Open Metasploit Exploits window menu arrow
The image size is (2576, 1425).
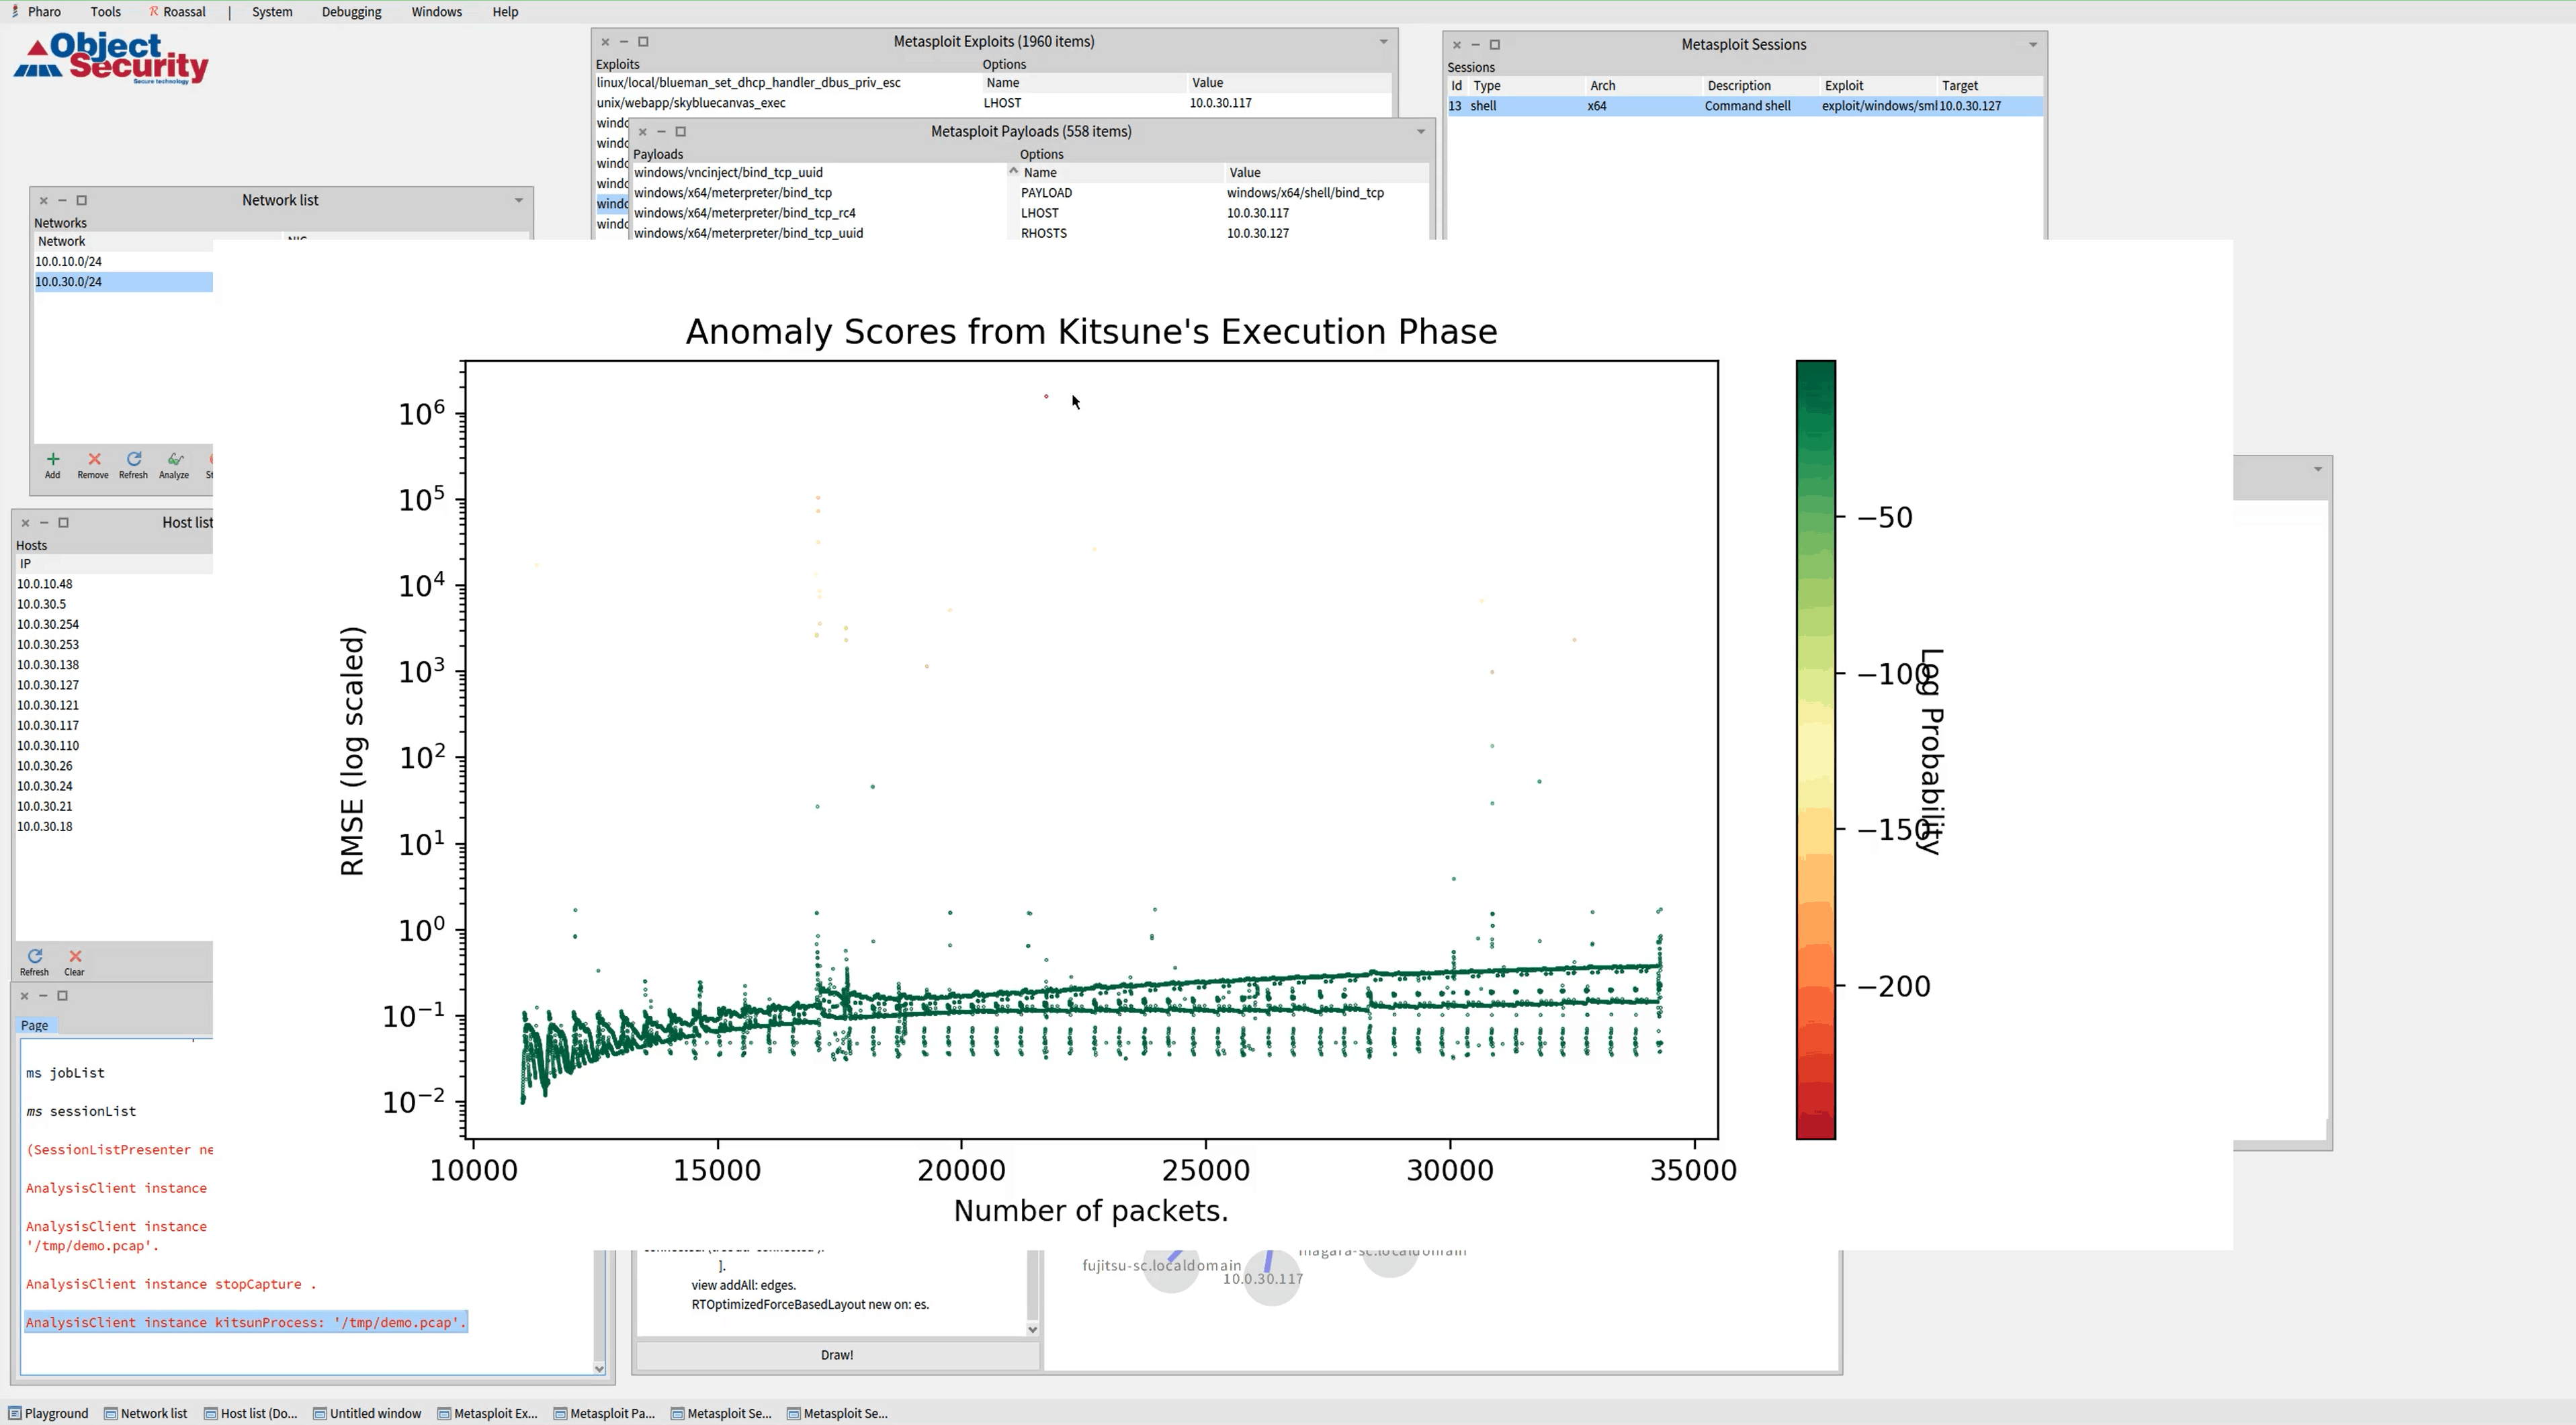tap(1383, 42)
